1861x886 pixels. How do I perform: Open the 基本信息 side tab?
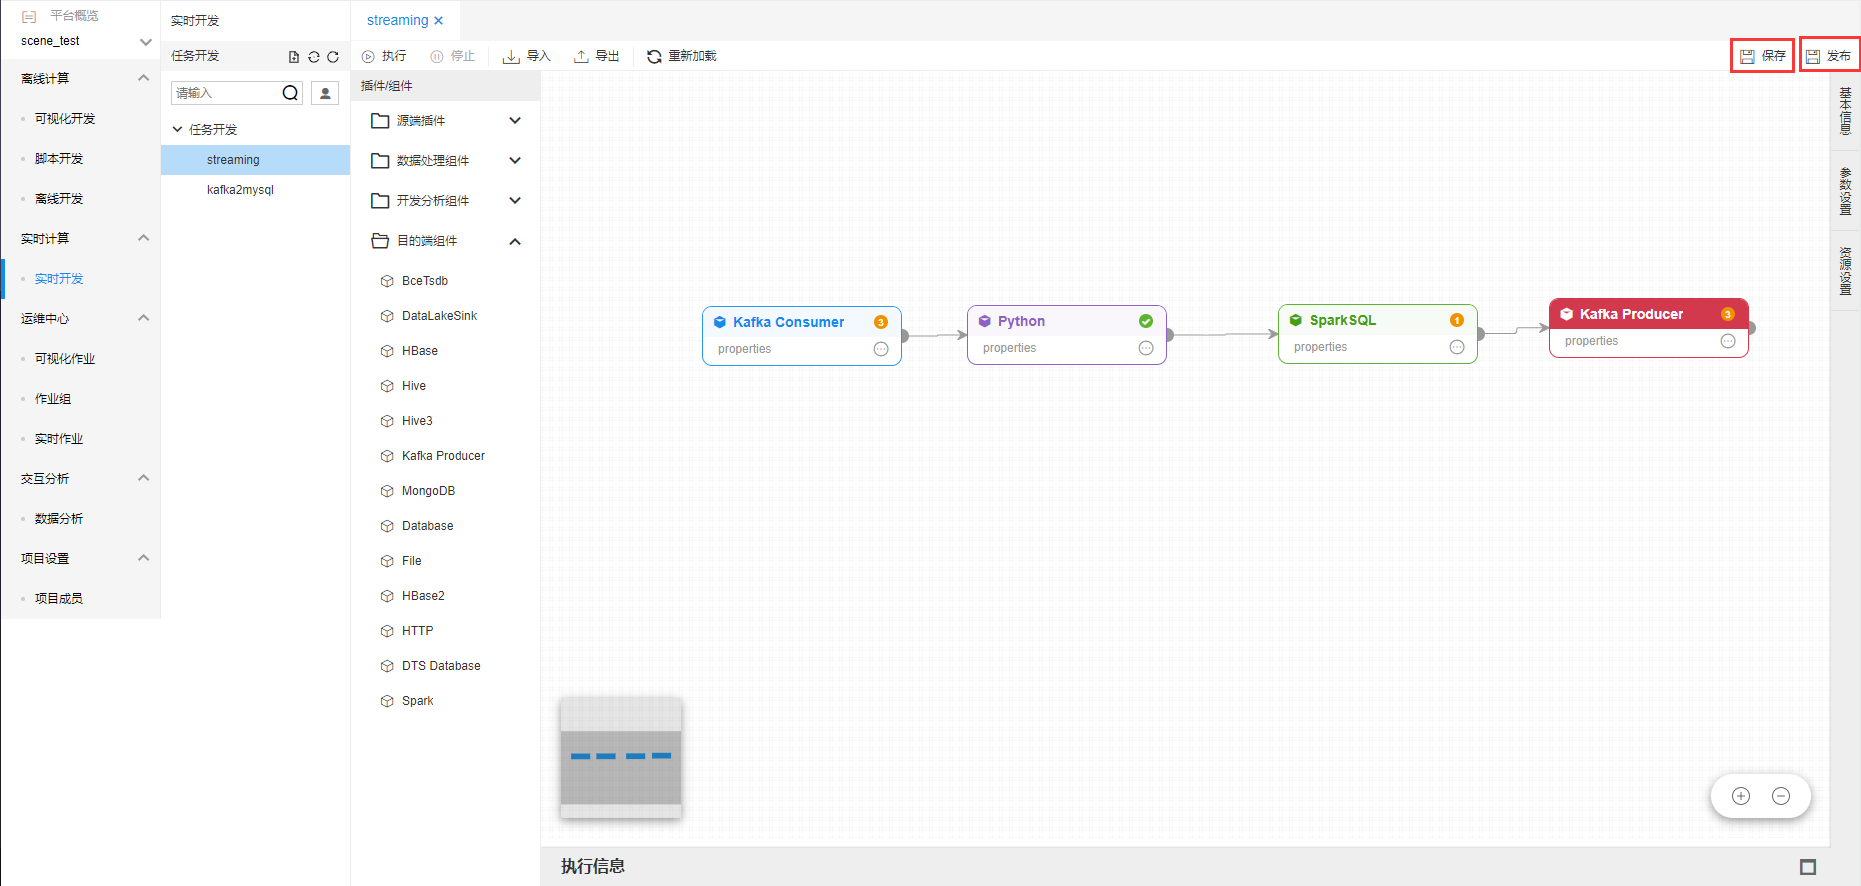click(1845, 111)
